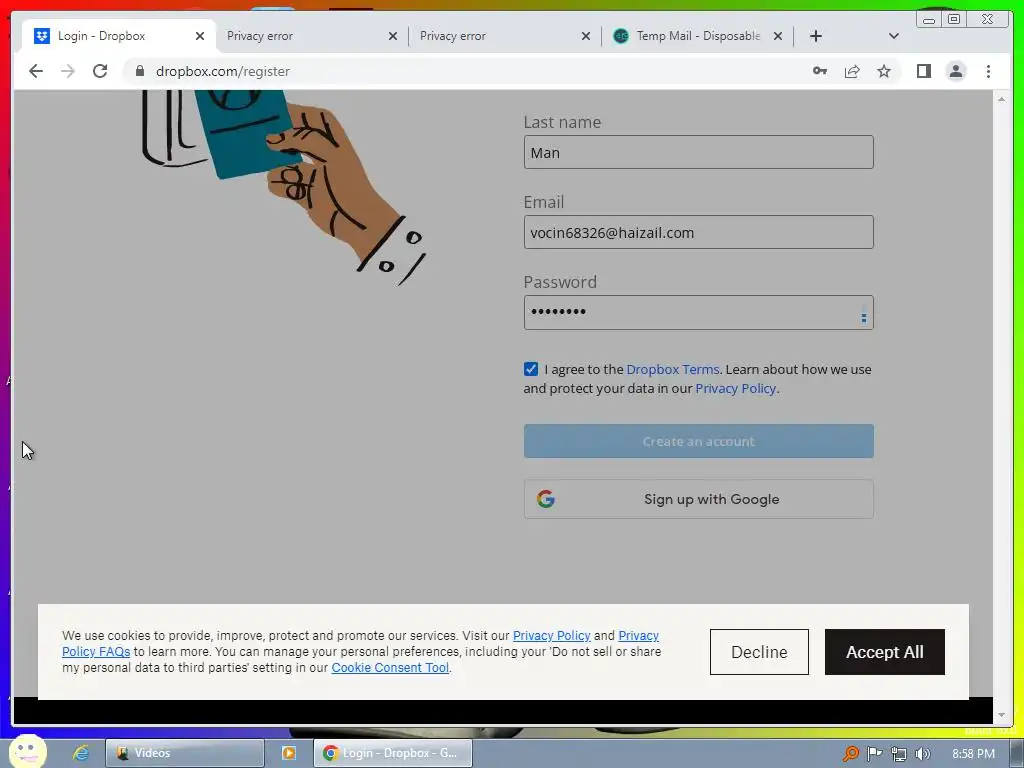
Task: Click page scrollbar up arrow
Action: click(1001, 99)
